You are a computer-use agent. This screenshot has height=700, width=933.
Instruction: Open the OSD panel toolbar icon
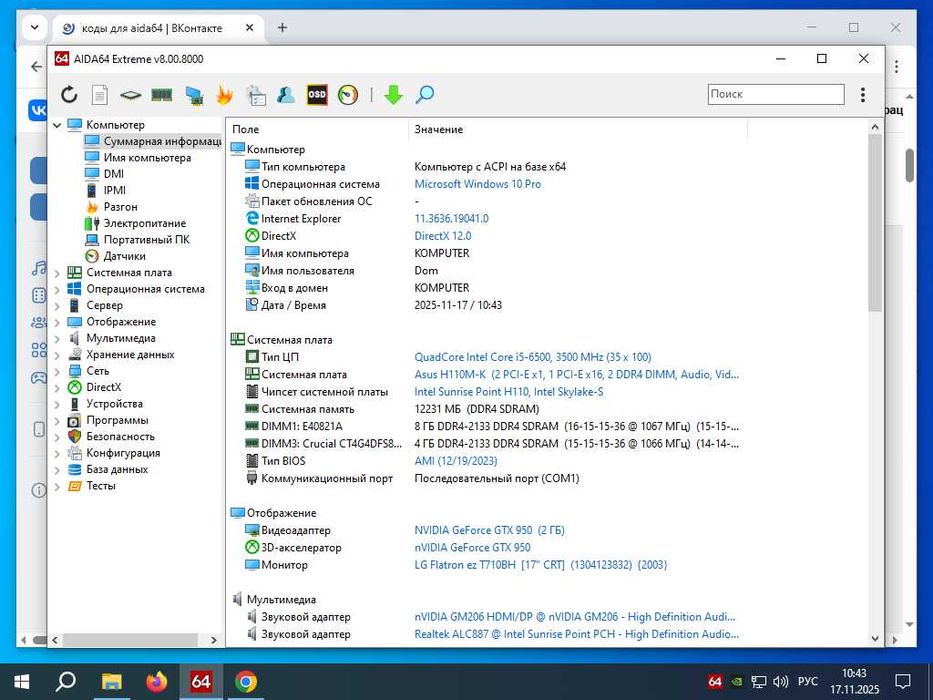[316, 95]
